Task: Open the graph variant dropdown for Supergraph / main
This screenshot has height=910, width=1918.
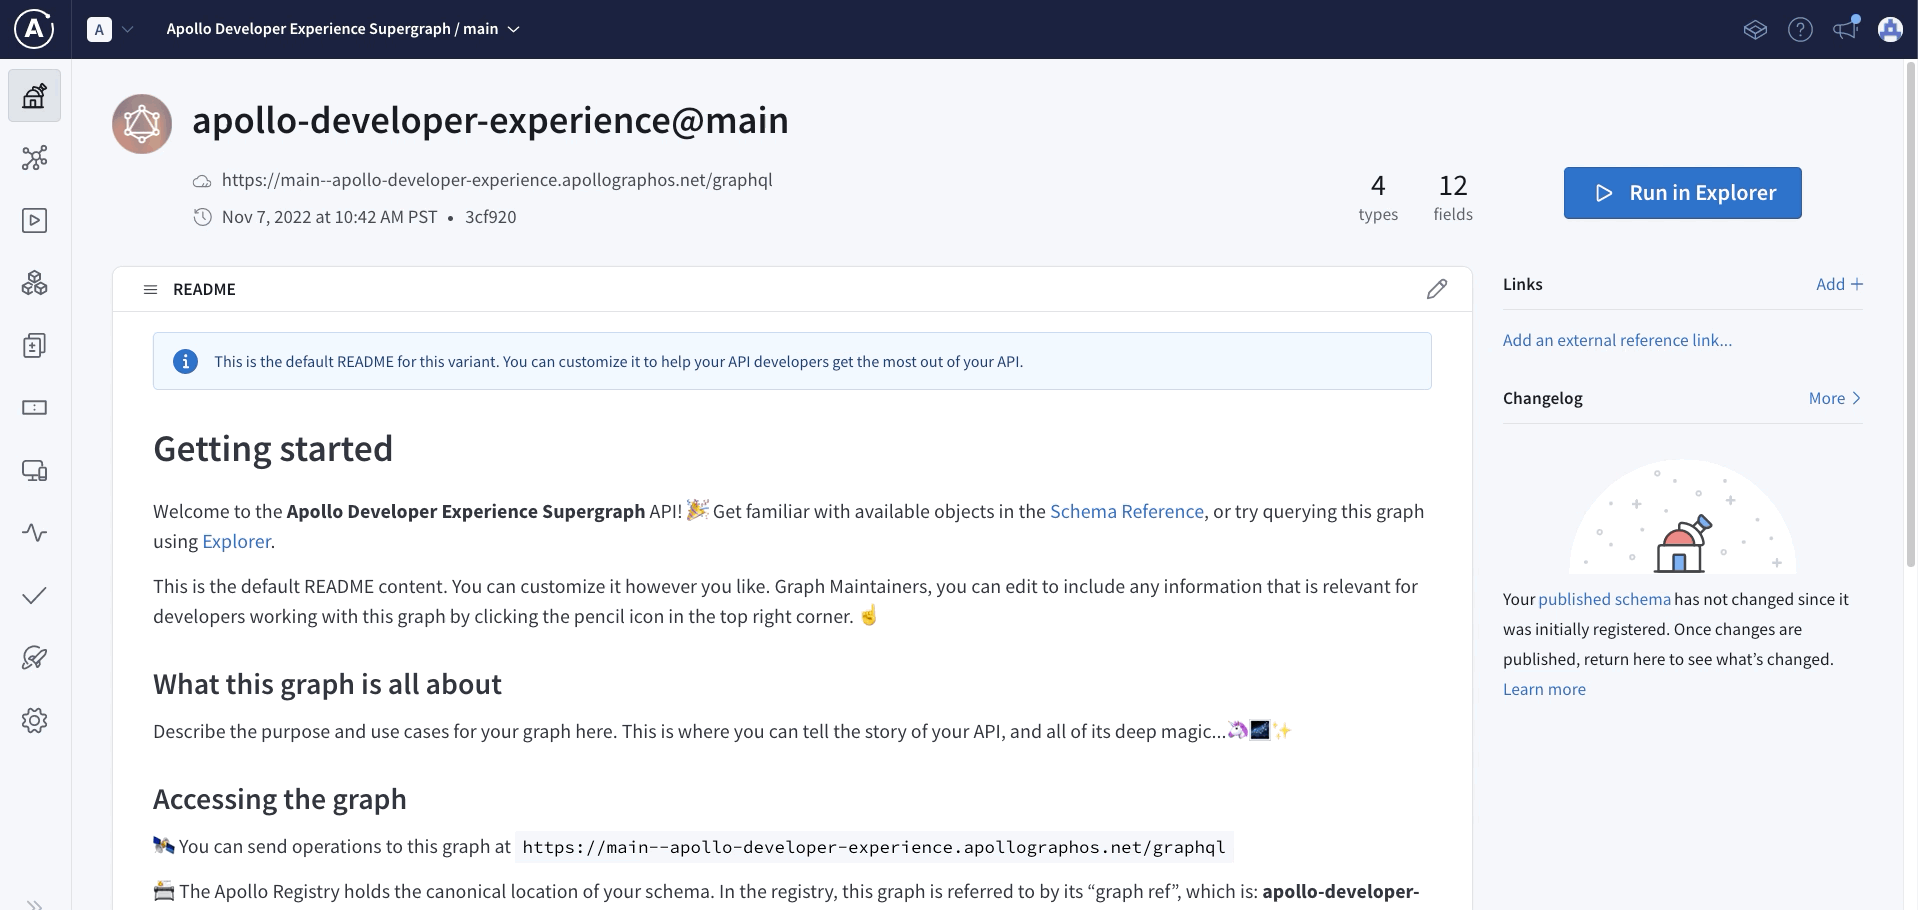Action: click(343, 29)
